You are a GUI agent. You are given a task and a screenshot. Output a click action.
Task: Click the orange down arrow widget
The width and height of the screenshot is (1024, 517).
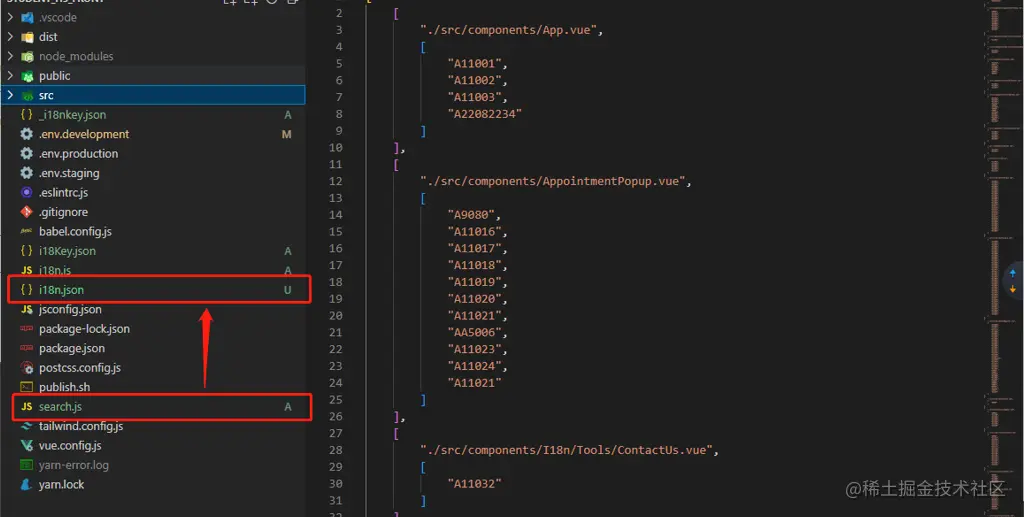click(1013, 289)
